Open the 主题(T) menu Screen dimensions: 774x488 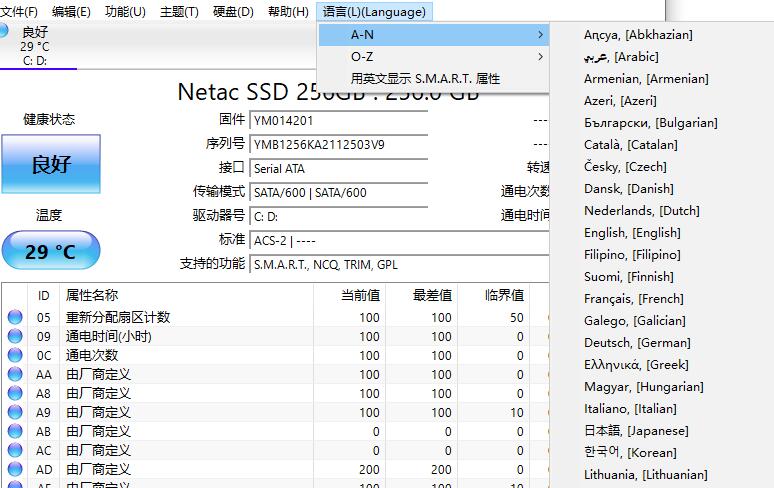[x=179, y=11]
